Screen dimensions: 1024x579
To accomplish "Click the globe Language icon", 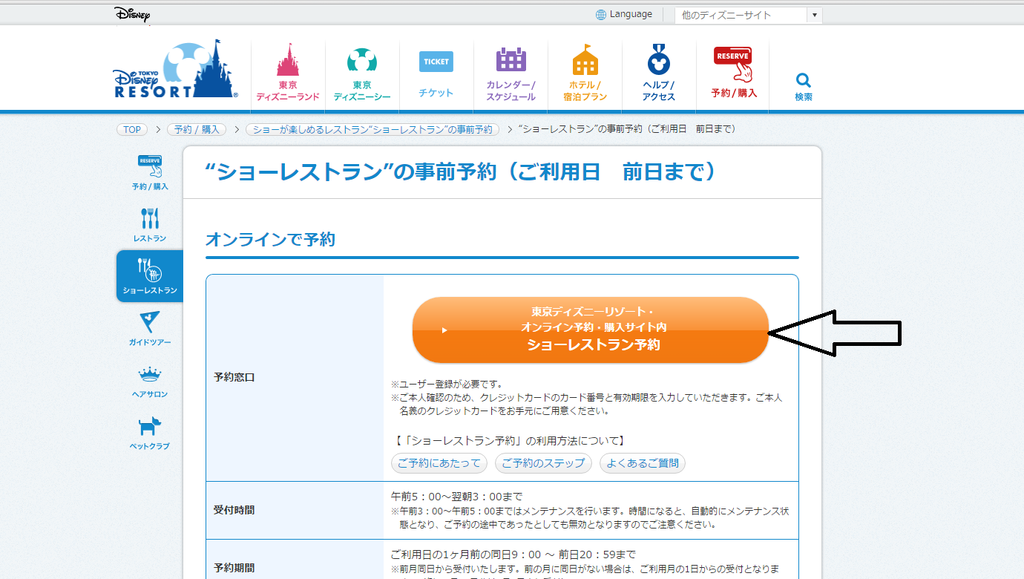I will click(x=601, y=14).
